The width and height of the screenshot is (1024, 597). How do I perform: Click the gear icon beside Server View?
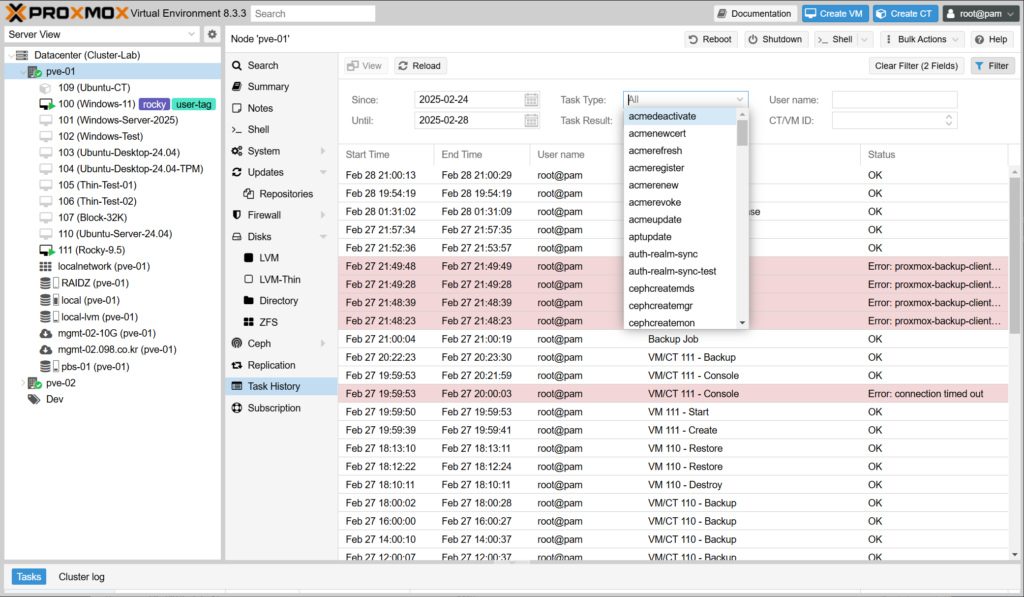[x=212, y=34]
